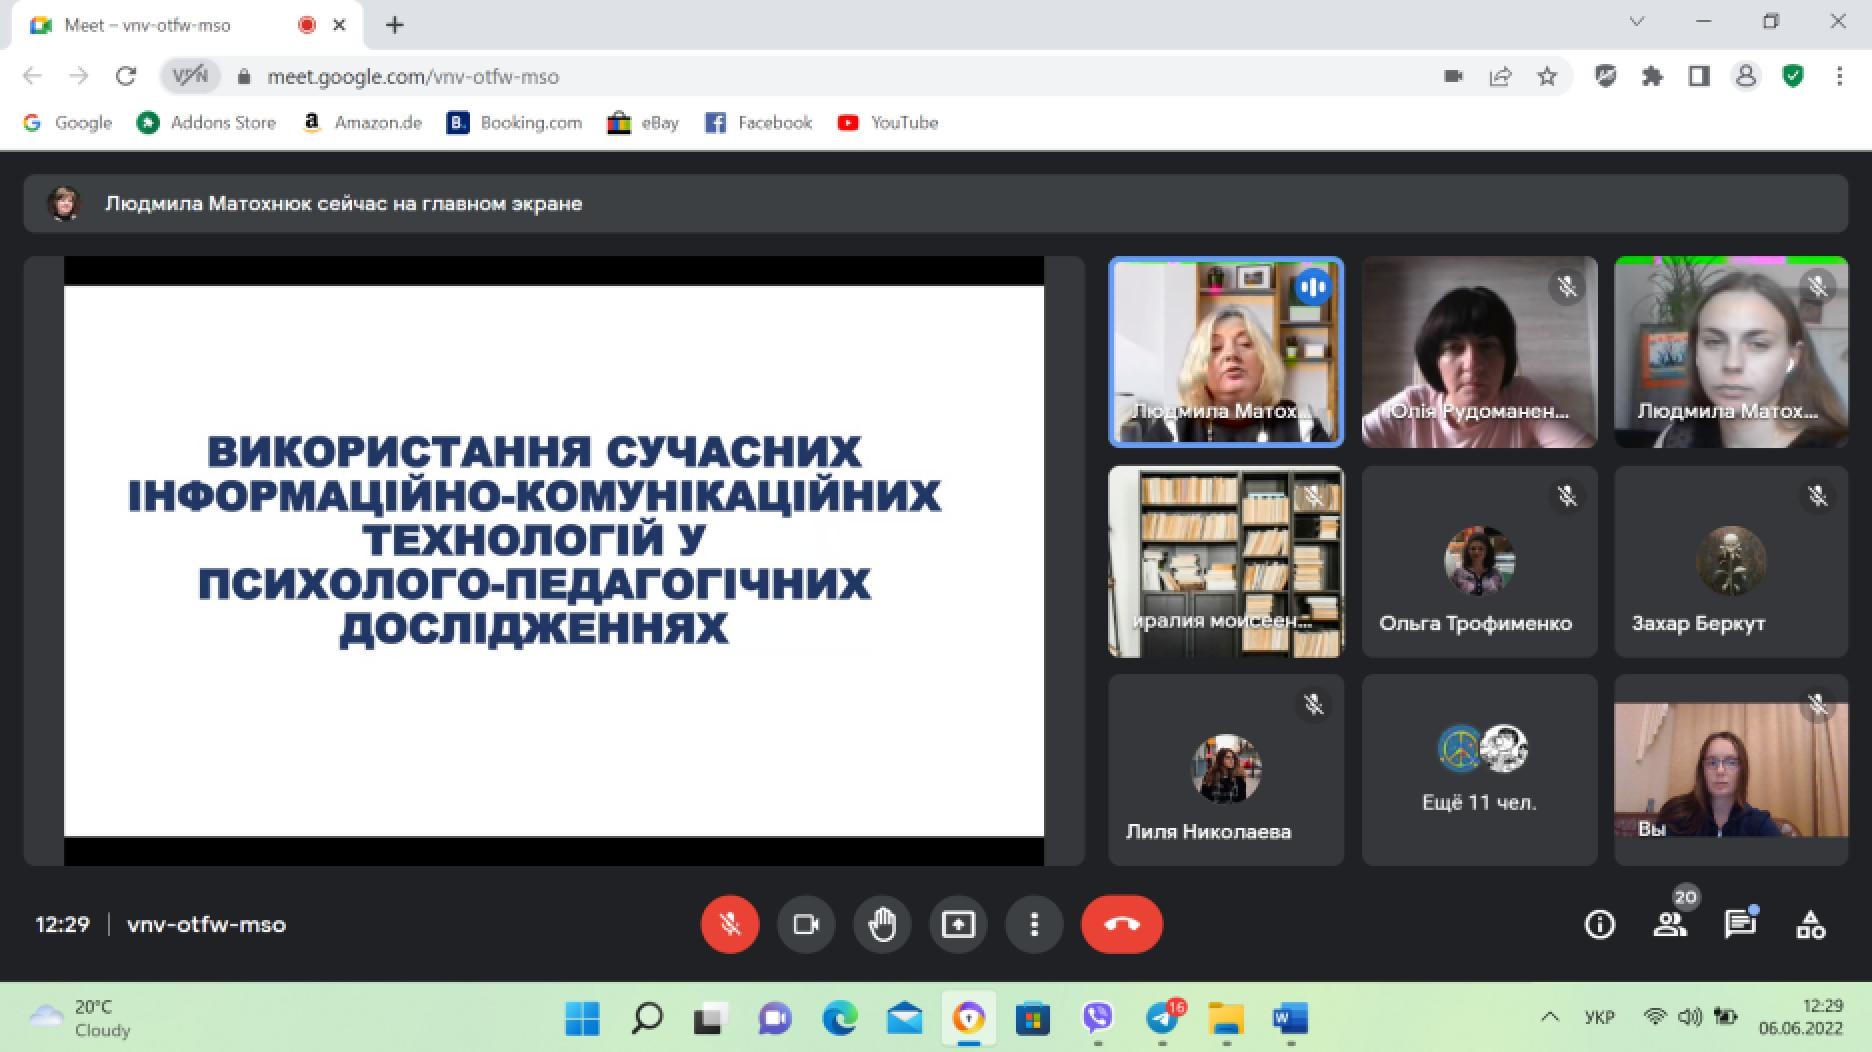The image size is (1872, 1052).
Task: Bookmark this page with the star icon
Action: 1547,77
